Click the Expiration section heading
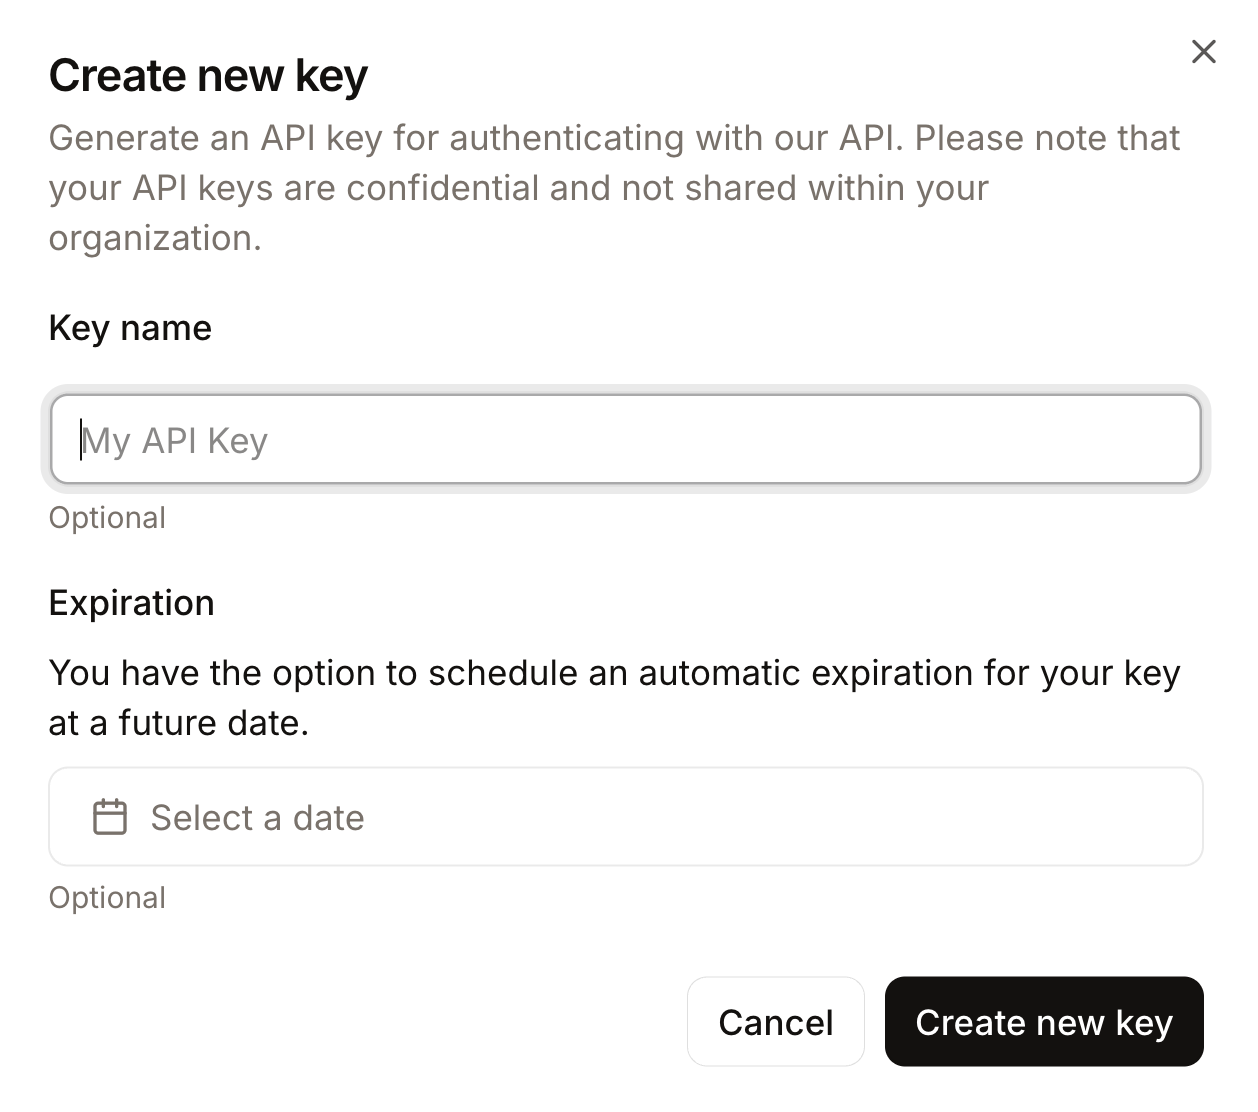Image resolution: width=1258 pixels, height=1112 pixels. [131, 603]
